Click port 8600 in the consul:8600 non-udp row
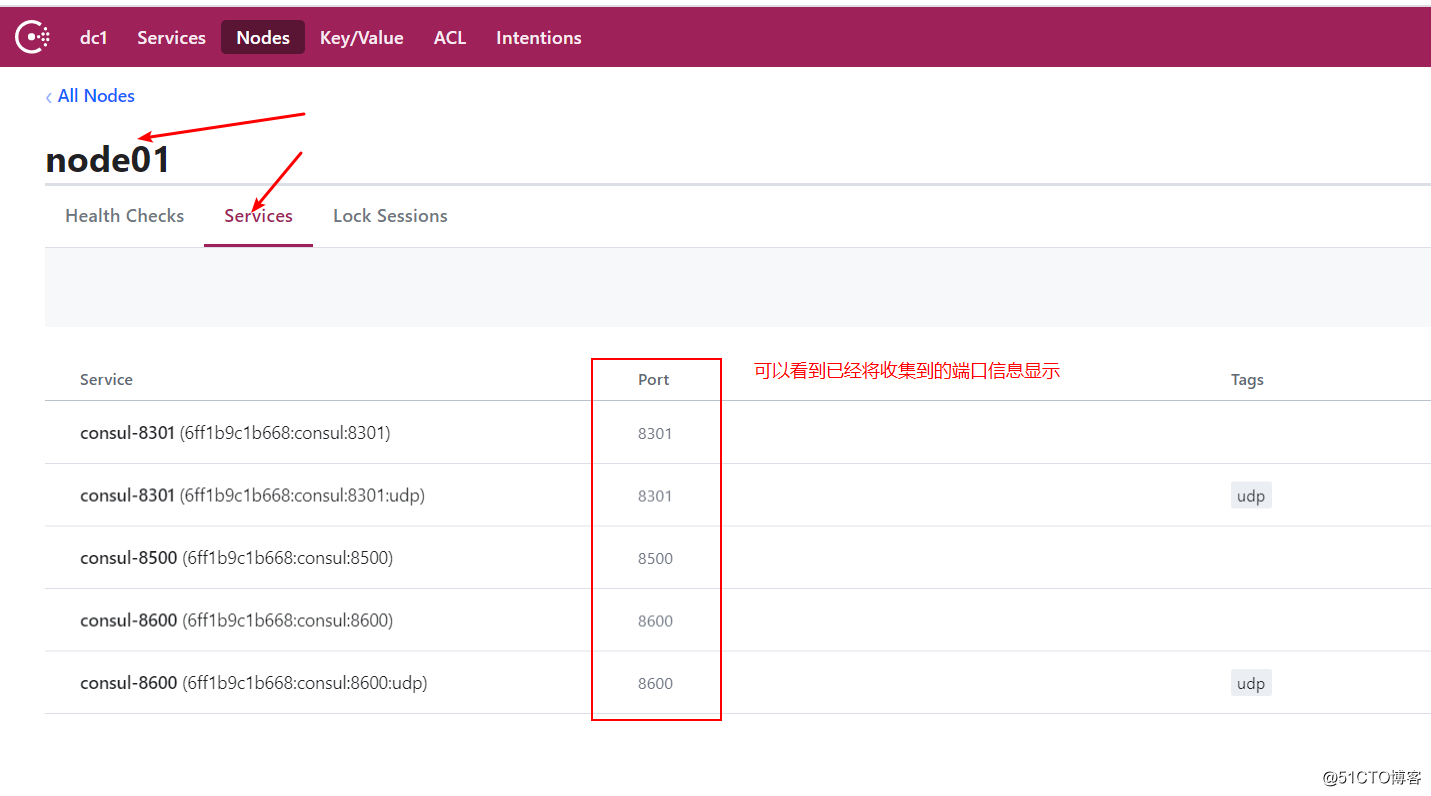This screenshot has height=796, width=1431. [655, 621]
